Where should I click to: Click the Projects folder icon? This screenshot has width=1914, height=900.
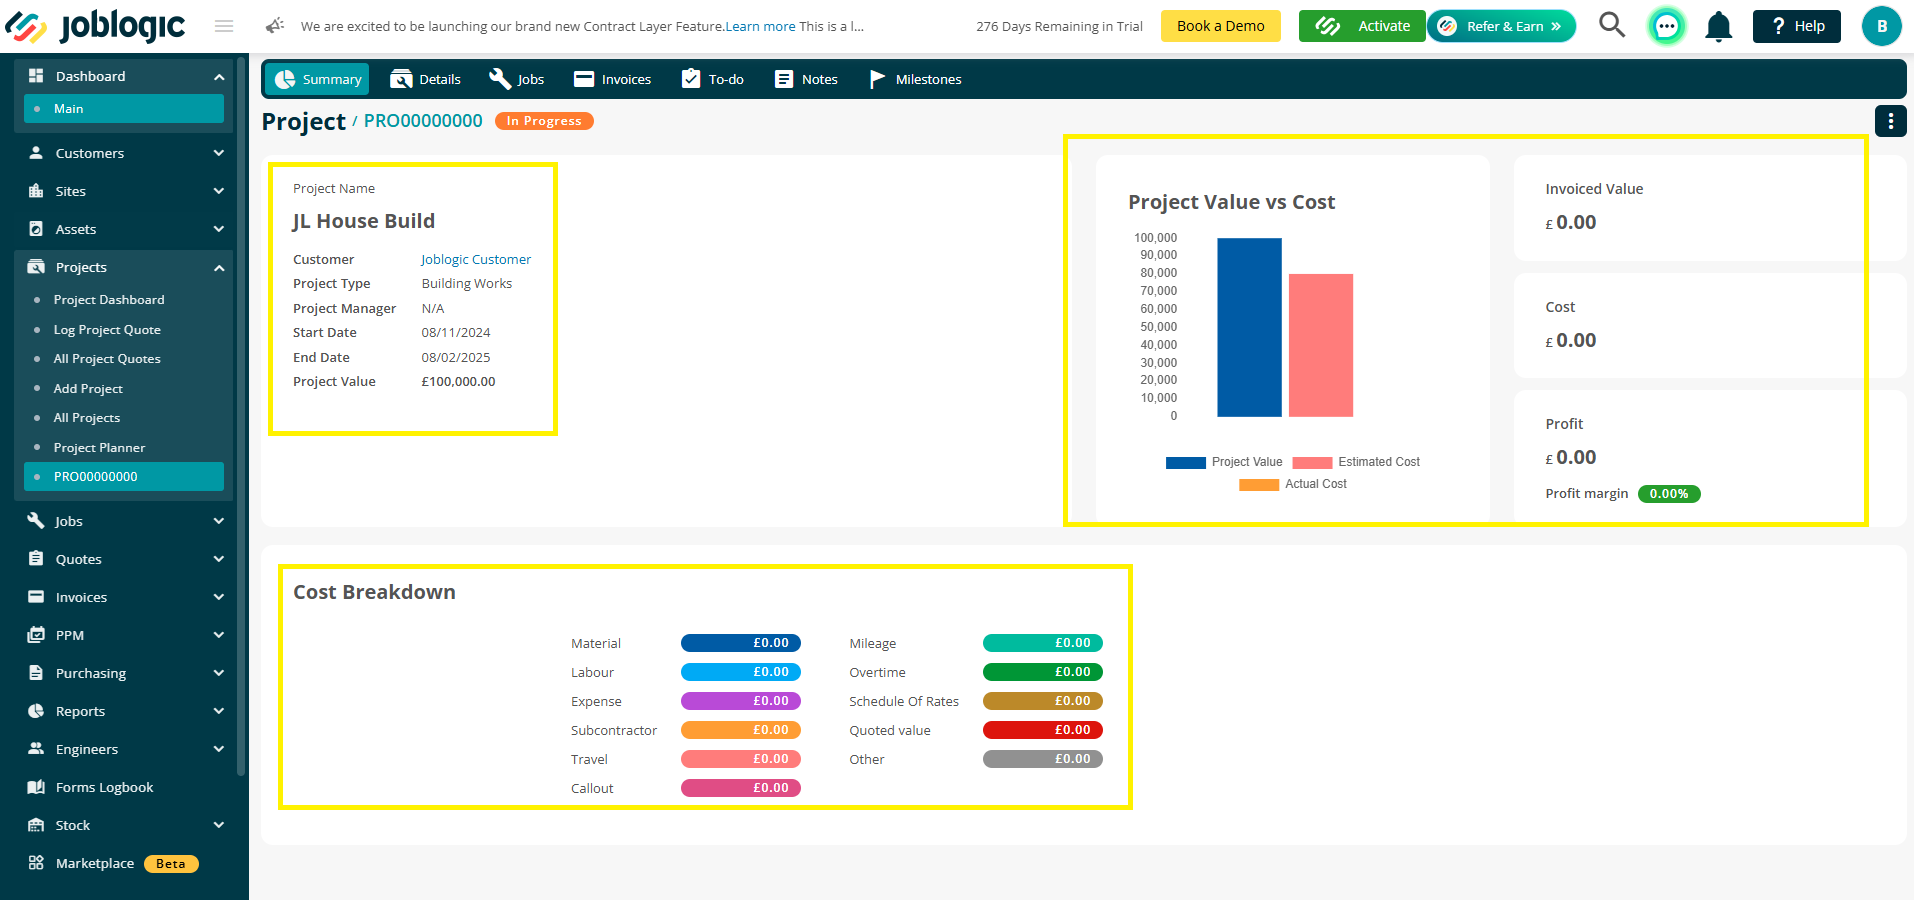[x=36, y=267]
